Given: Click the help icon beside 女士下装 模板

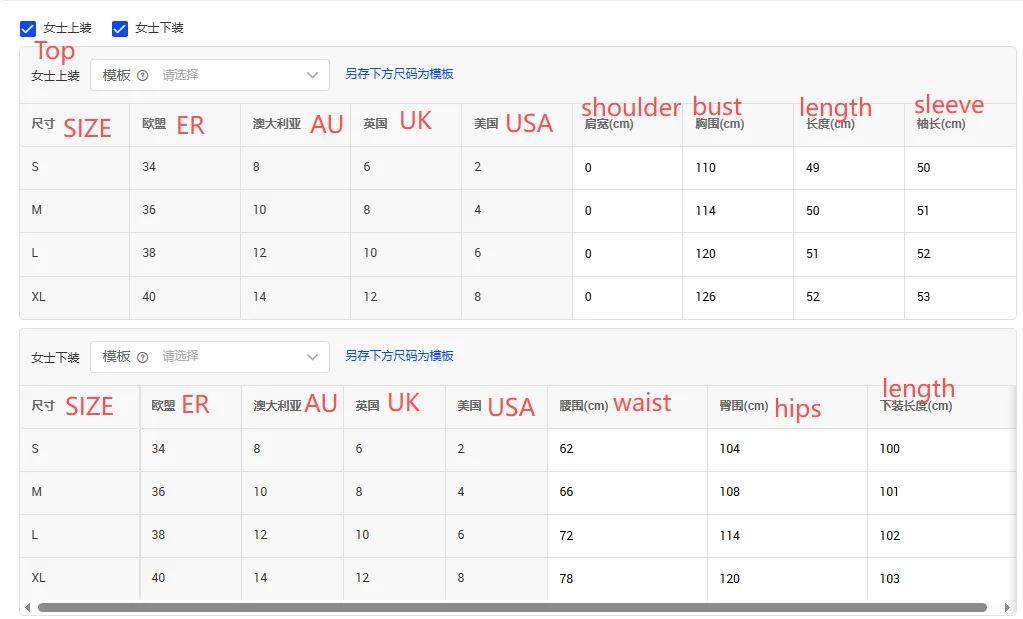Looking at the screenshot, I should click(x=142, y=357).
